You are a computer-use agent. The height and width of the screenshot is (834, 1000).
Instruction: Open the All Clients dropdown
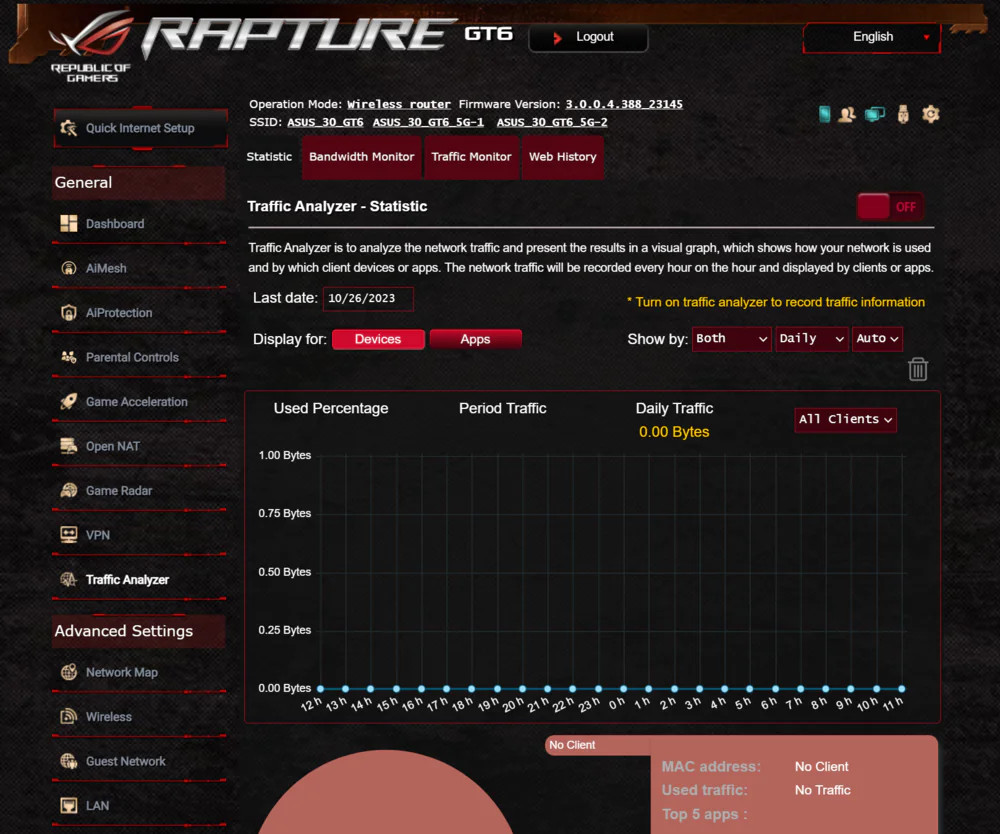846,420
